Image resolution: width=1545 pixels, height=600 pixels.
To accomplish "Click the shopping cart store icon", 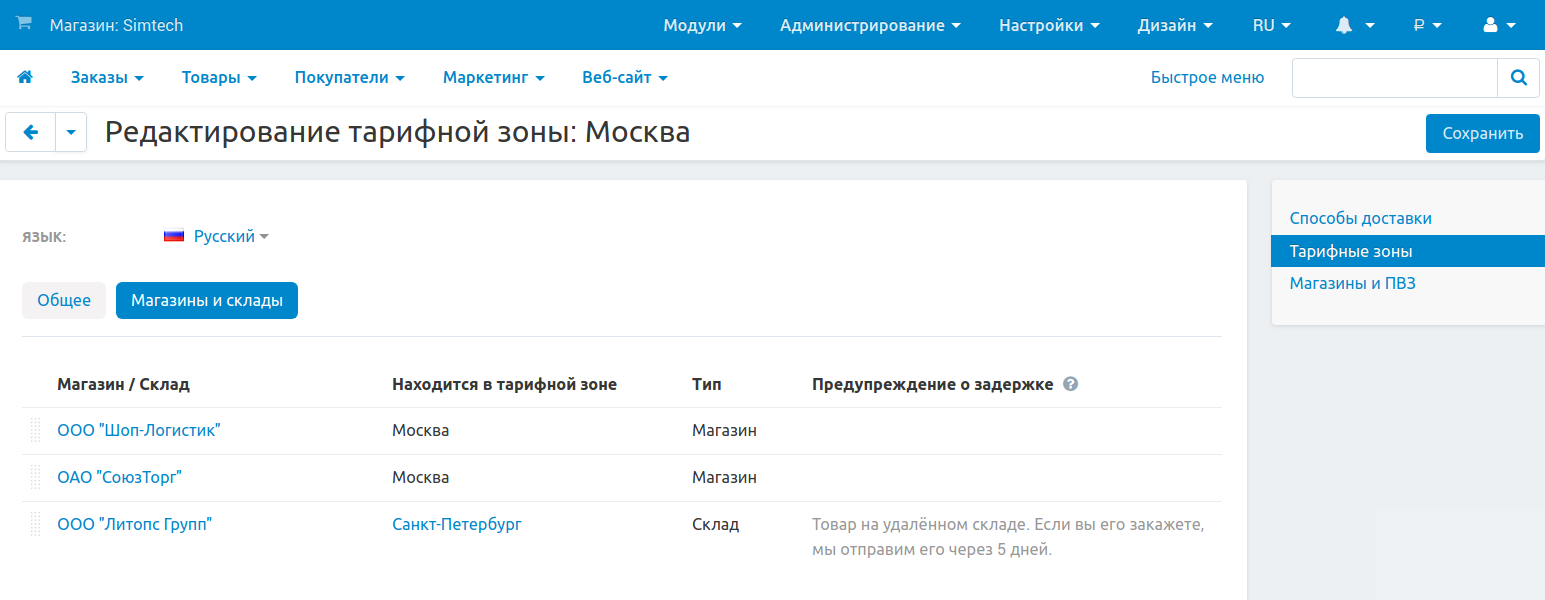I will click(x=24, y=24).
